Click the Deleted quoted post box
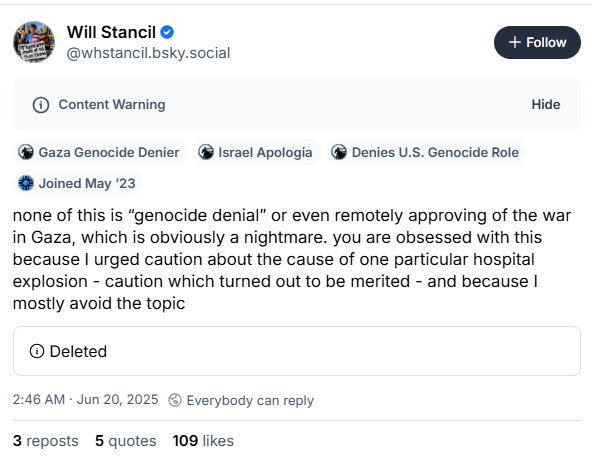Screen dimensions: 592x458 click(x=297, y=351)
